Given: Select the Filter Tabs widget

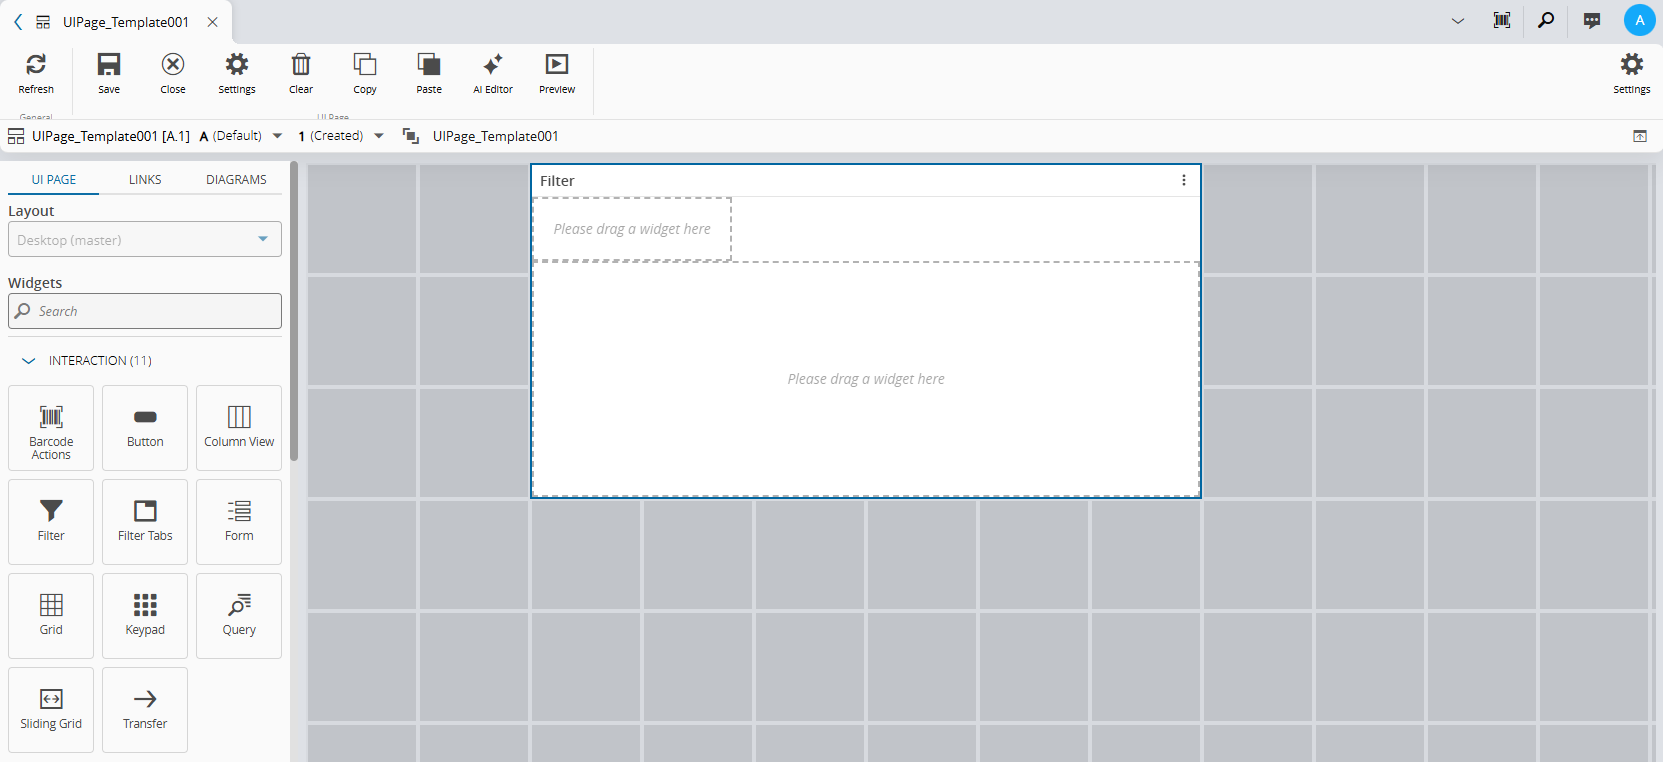Looking at the screenshot, I should coord(145,522).
